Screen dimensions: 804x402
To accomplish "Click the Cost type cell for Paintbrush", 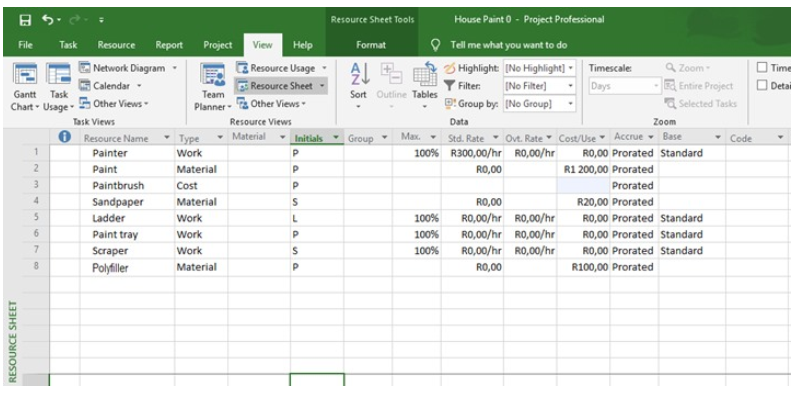I will click(201, 186).
